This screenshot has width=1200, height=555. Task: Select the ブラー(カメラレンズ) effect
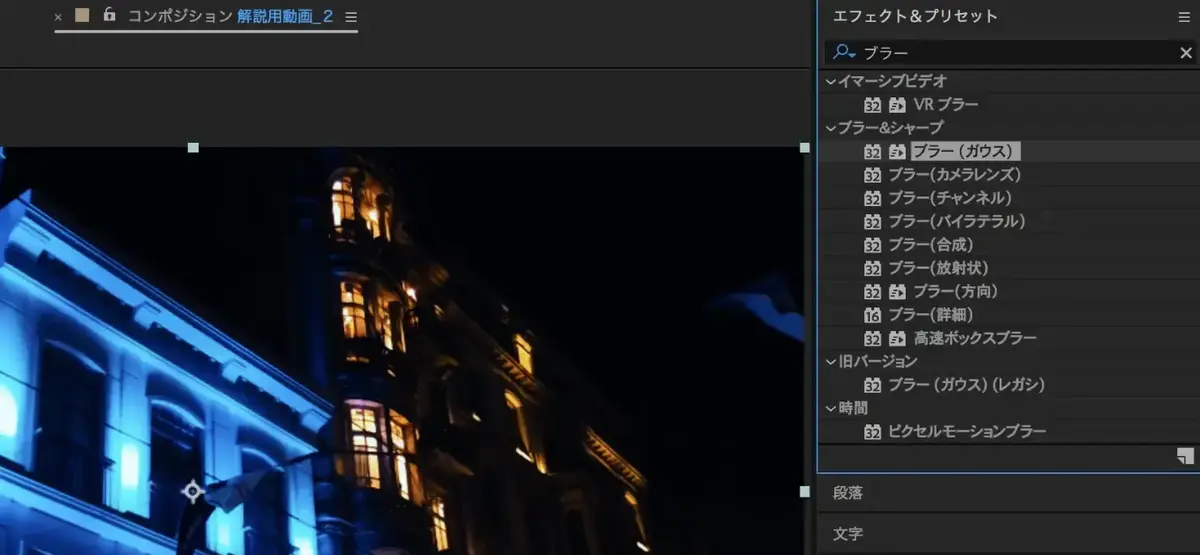[x=954, y=175]
